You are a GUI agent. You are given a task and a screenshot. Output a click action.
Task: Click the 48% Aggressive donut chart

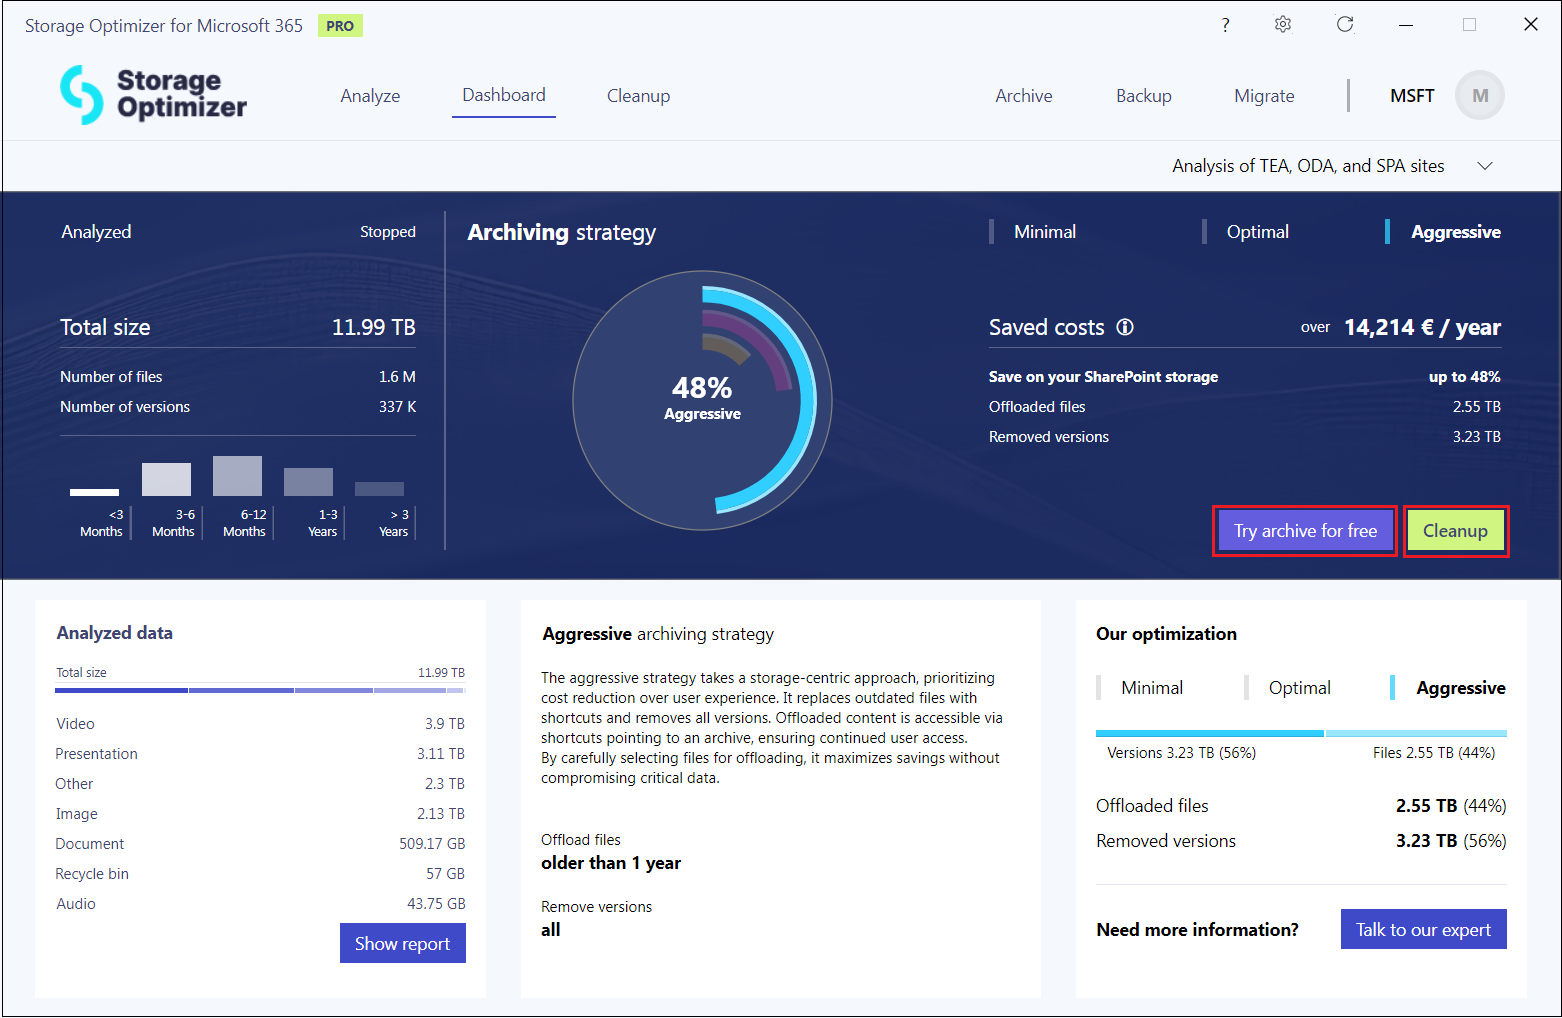point(702,400)
